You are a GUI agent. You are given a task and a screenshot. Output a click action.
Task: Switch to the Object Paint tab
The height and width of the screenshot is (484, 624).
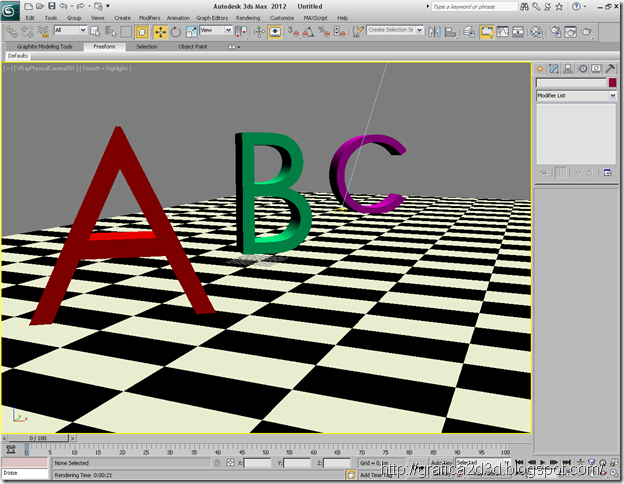point(193,47)
